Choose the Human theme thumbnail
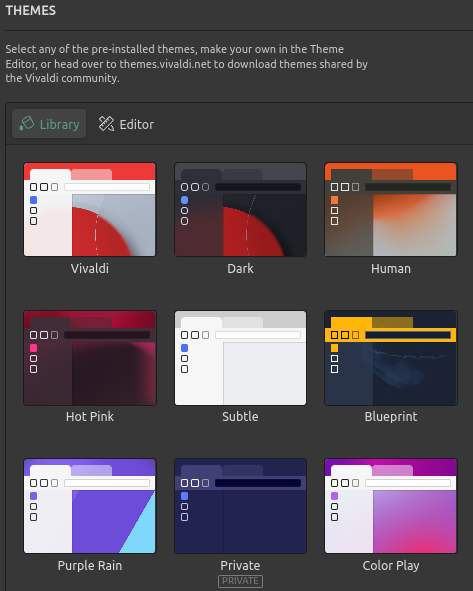Viewport: 473px width, 591px height. click(391, 210)
